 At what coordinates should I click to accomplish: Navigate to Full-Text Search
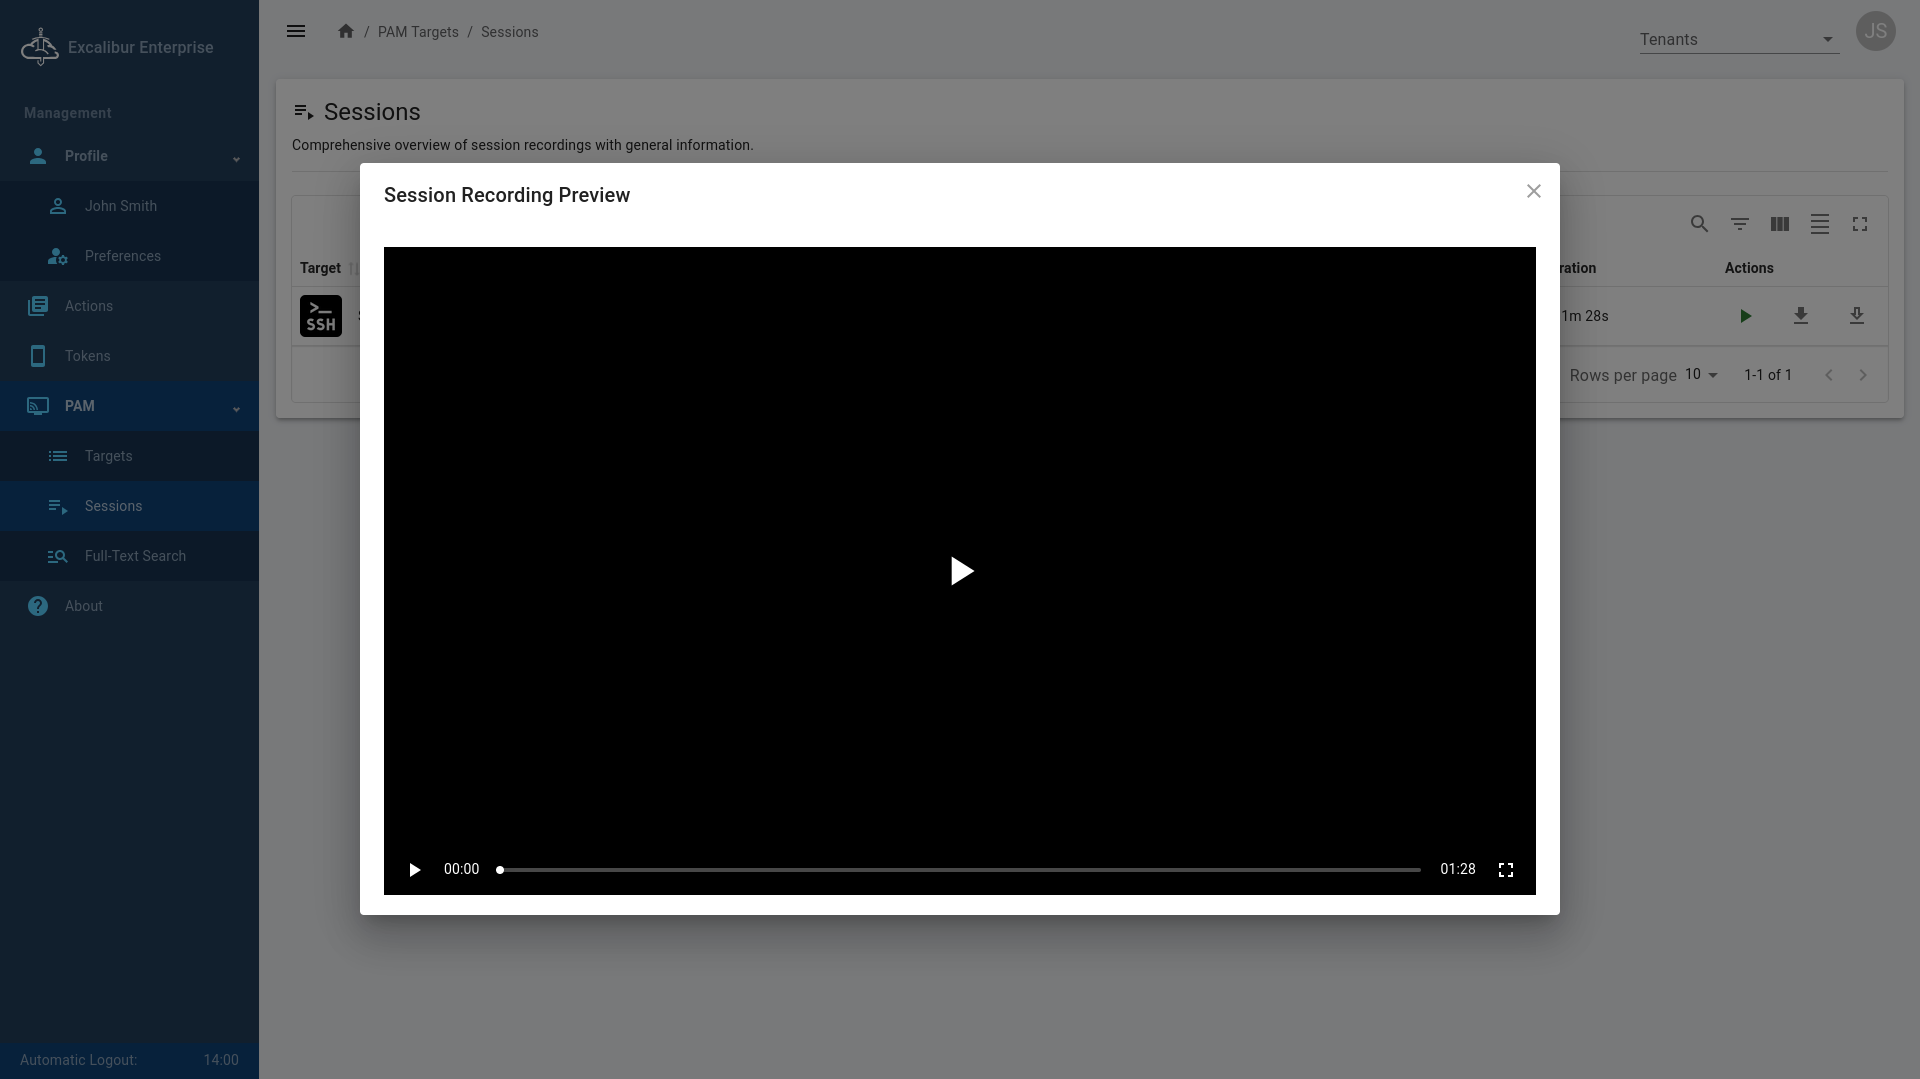point(135,556)
